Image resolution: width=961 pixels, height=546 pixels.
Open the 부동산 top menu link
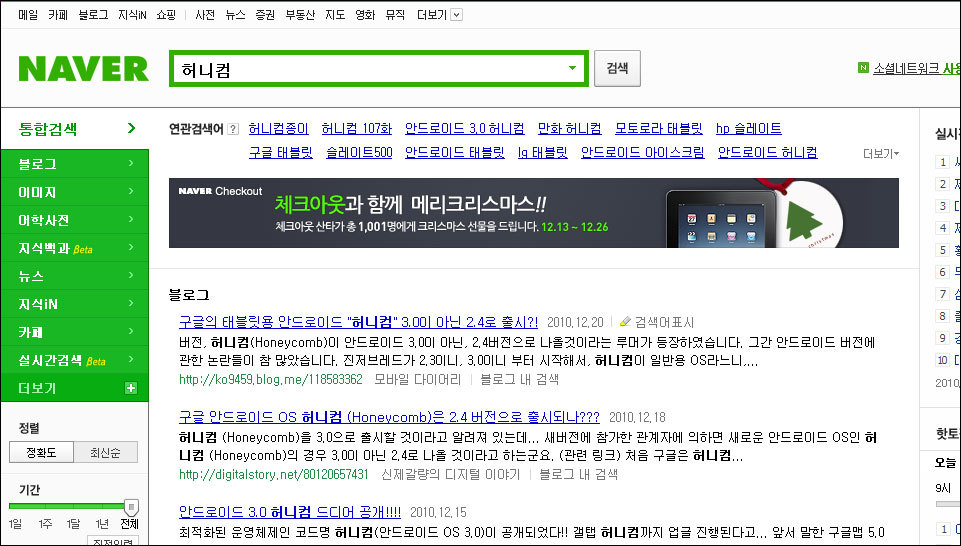300,15
